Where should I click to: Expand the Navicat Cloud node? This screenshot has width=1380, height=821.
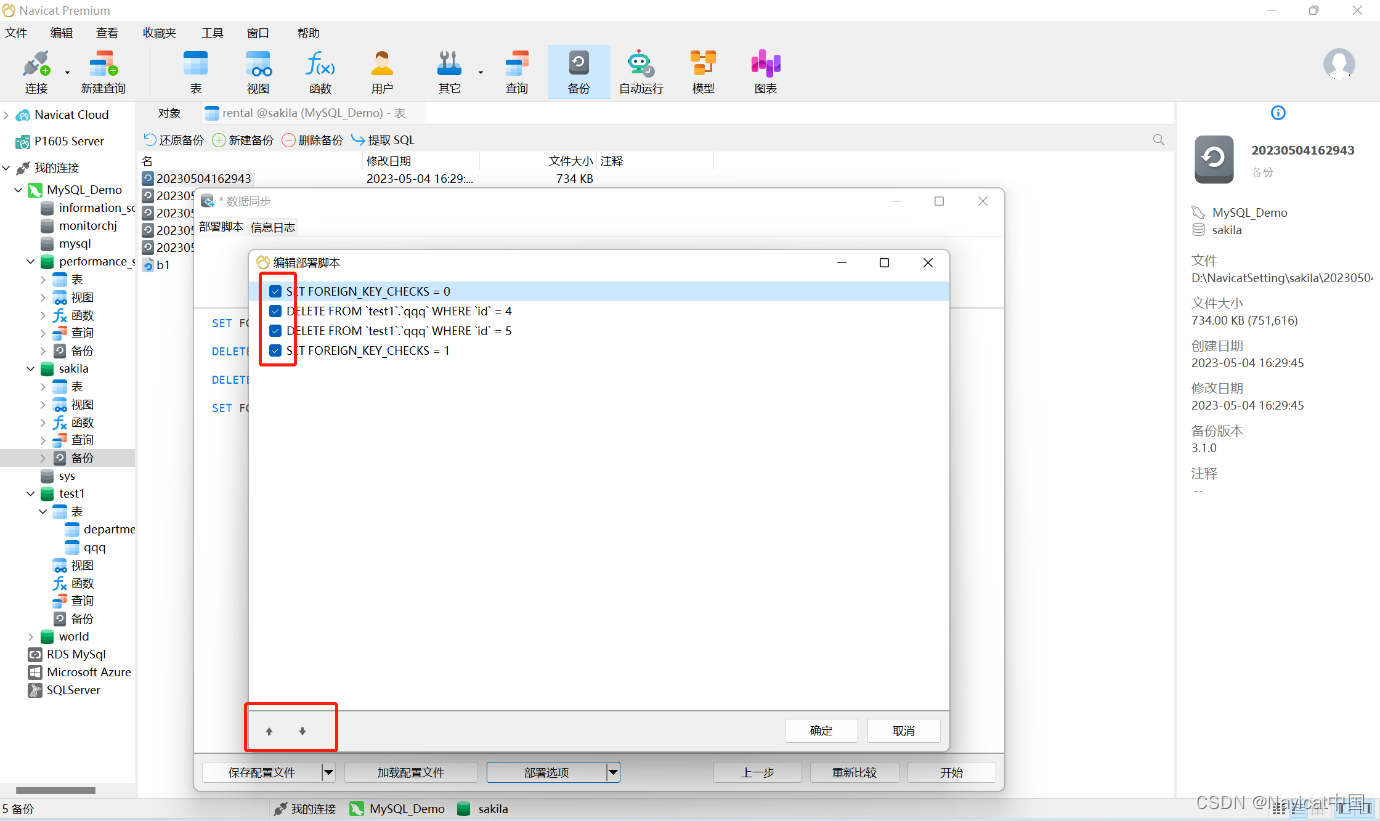click(x=6, y=115)
